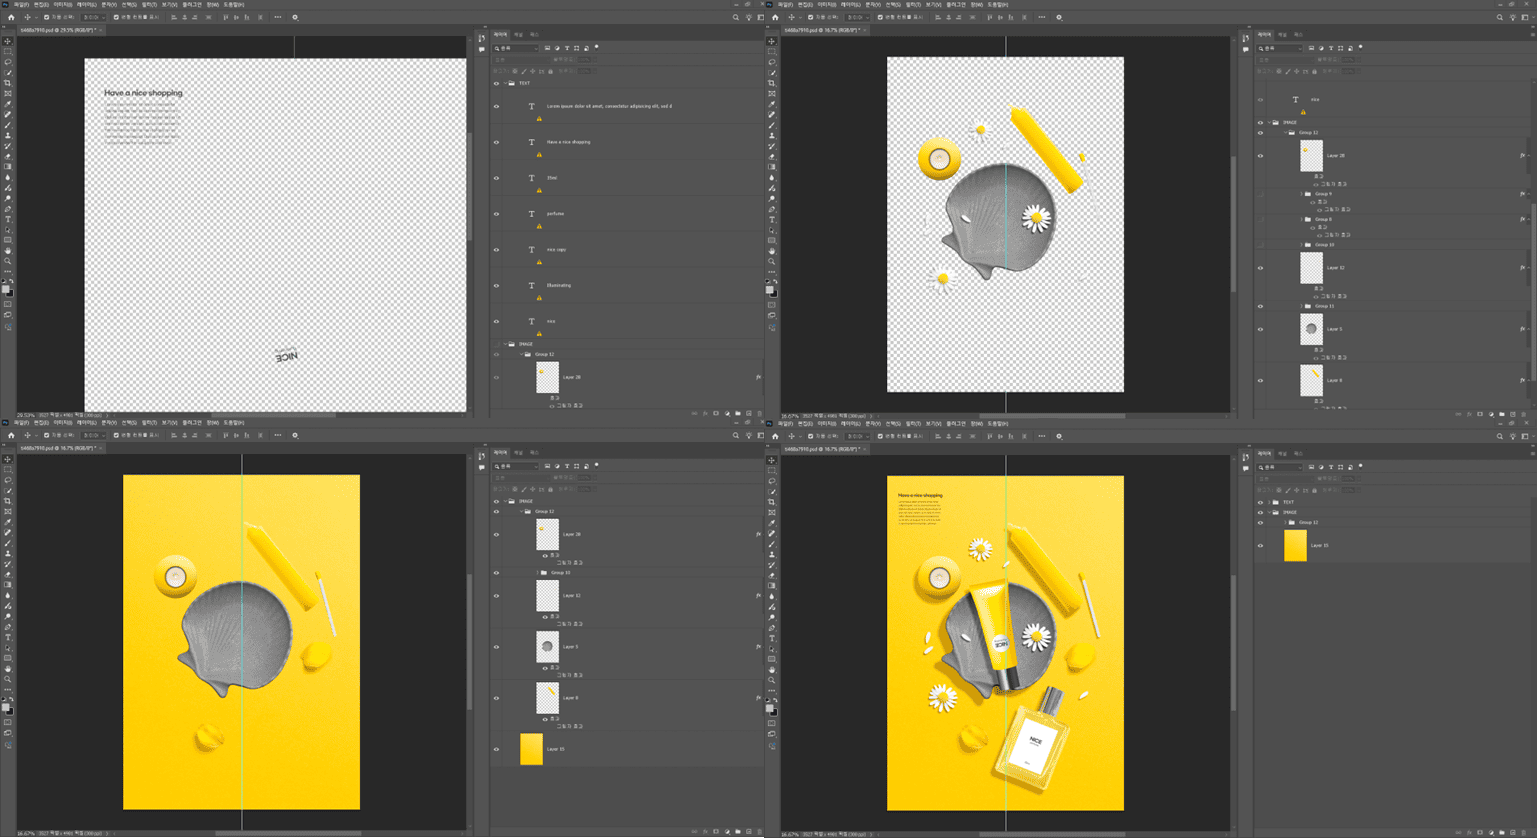Hide the 'Have a nice shopping' text layer

point(496,142)
